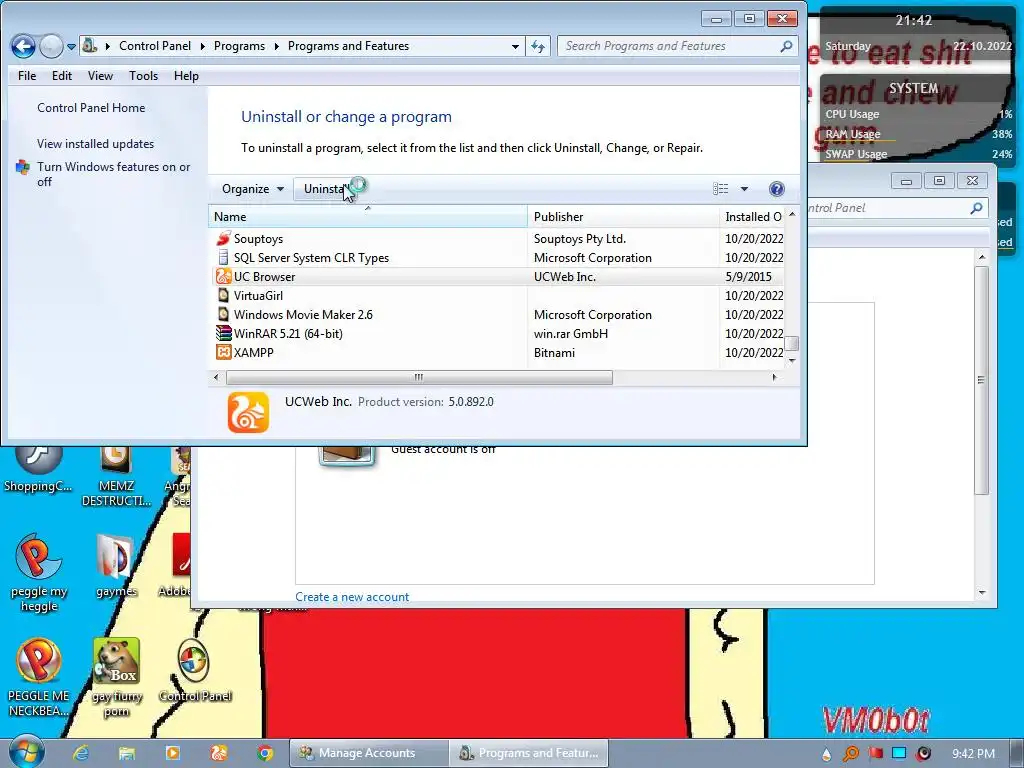Click the Forward navigation arrow
The image size is (1024, 768).
coord(52,46)
